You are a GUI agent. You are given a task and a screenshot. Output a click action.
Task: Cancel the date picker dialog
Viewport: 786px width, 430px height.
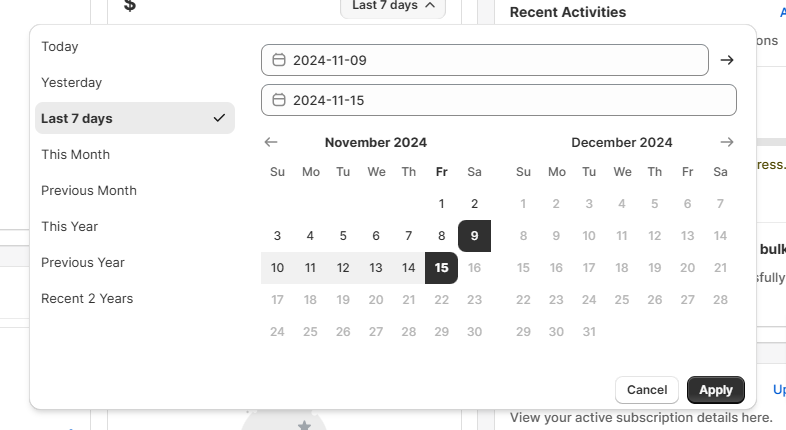647,390
